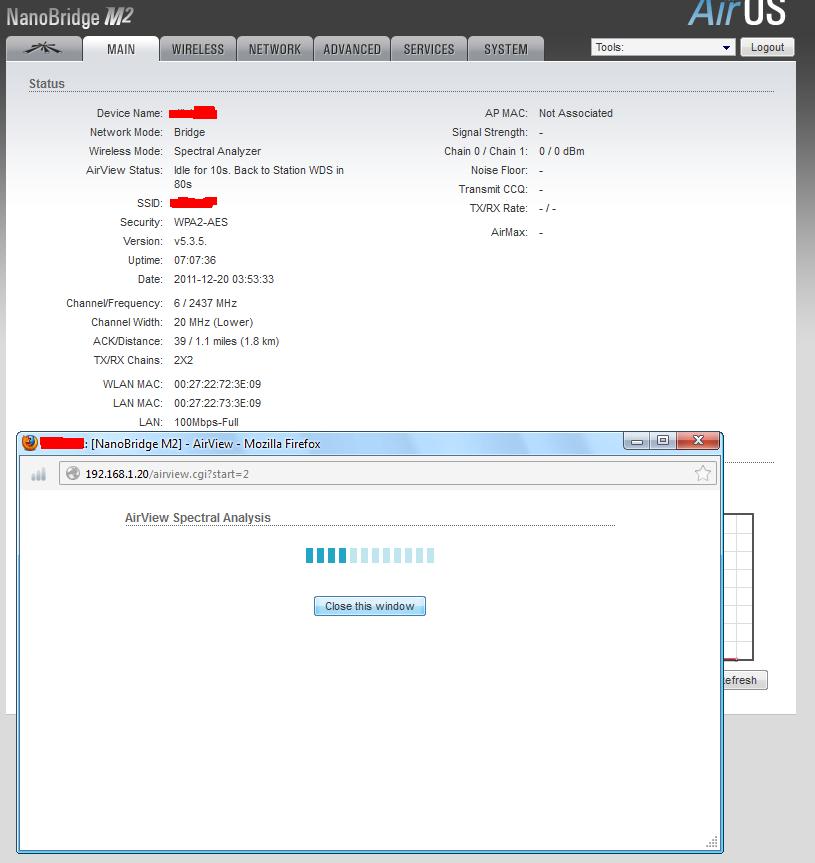The height and width of the screenshot is (863, 815).
Task: Click the uptime value 07:07:36
Action: 195,260
